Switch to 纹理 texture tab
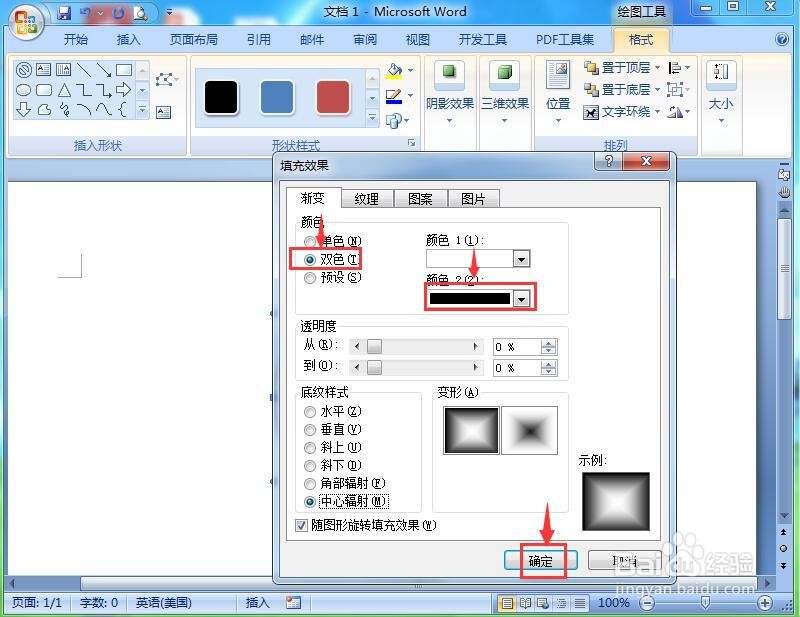The height and width of the screenshot is (617, 800). click(367, 199)
